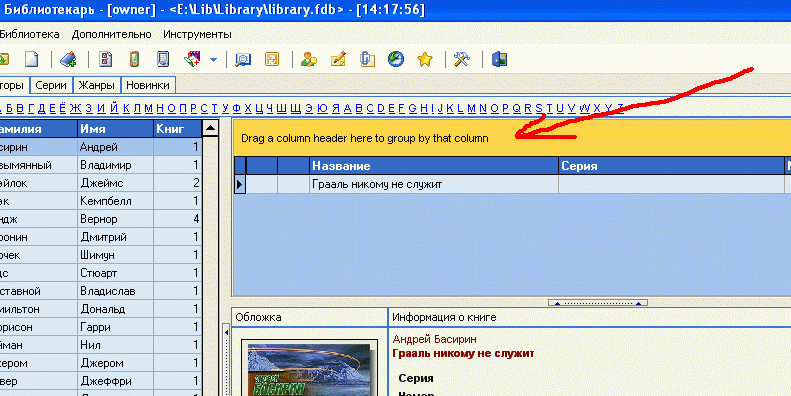Click the checklist document toolbar icon
The image size is (791, 396).
[x=105, y=60]
